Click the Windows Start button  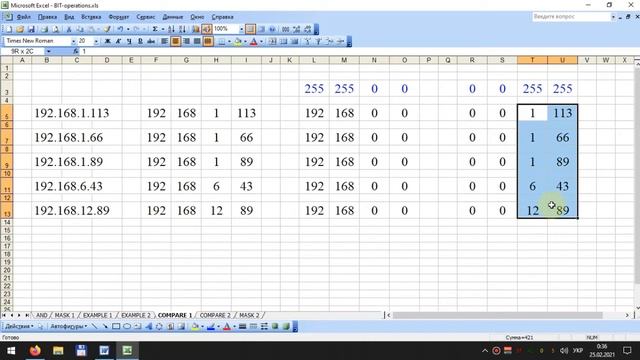(11, 351)
